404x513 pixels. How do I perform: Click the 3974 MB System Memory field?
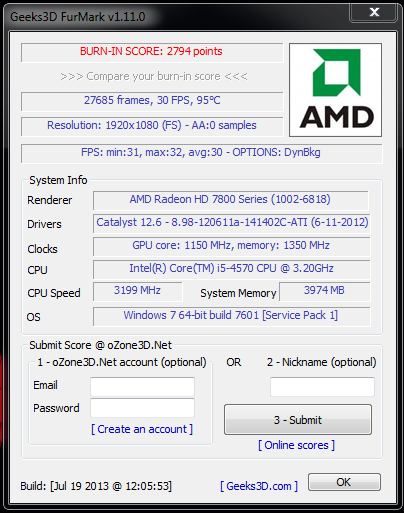tap(325, 291)
